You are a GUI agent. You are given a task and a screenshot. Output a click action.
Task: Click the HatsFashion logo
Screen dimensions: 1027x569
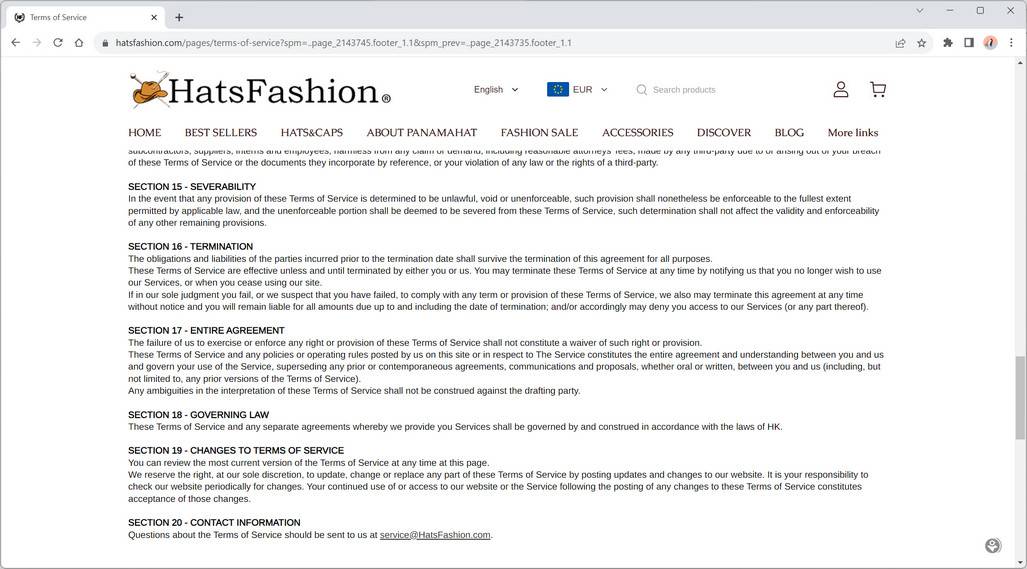point(261,90)
